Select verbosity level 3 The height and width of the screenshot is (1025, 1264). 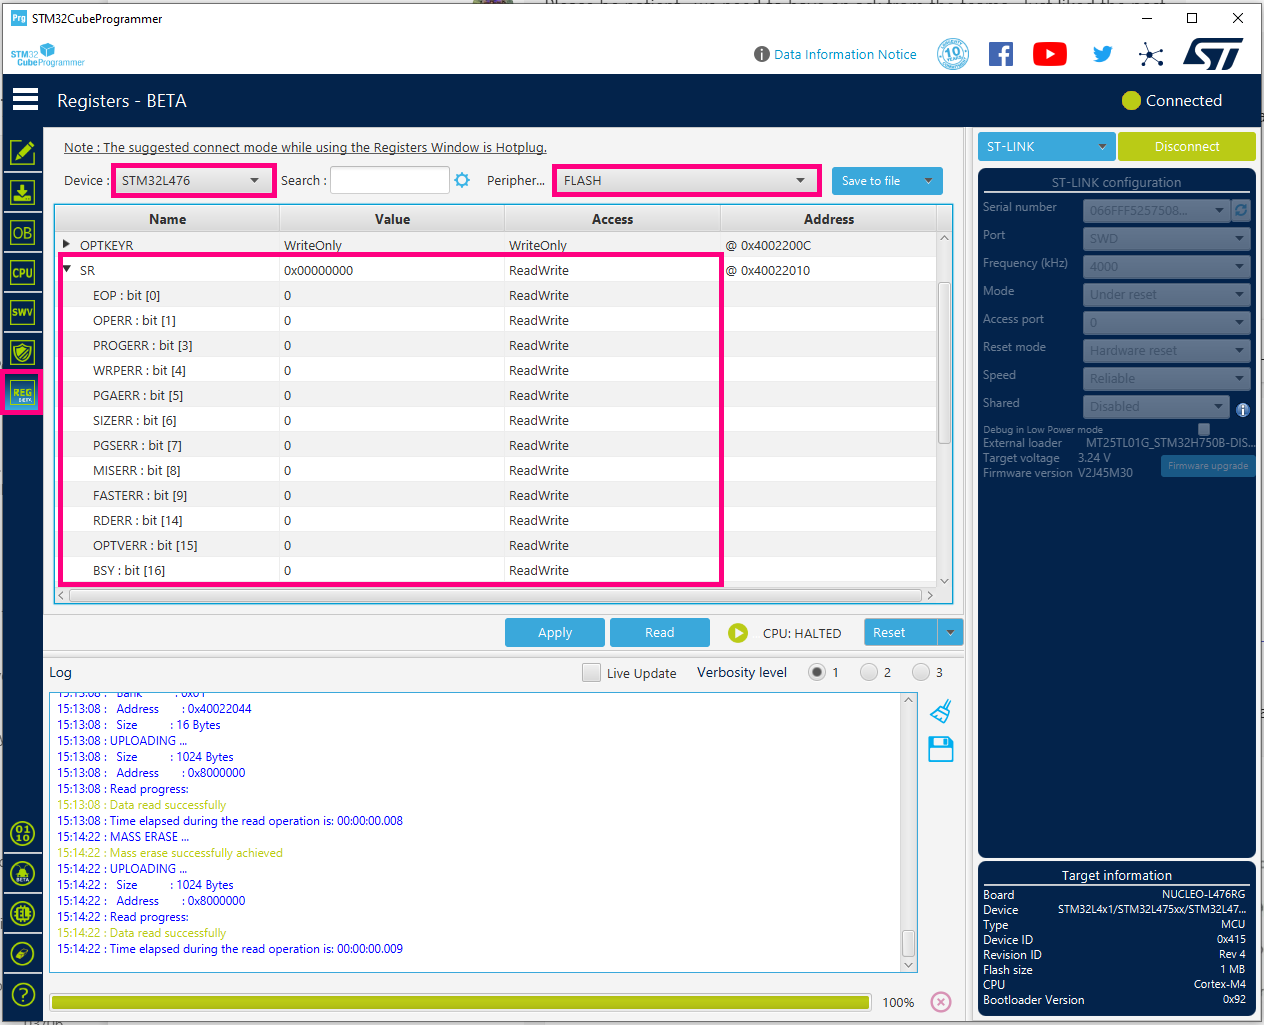point(922,672)
